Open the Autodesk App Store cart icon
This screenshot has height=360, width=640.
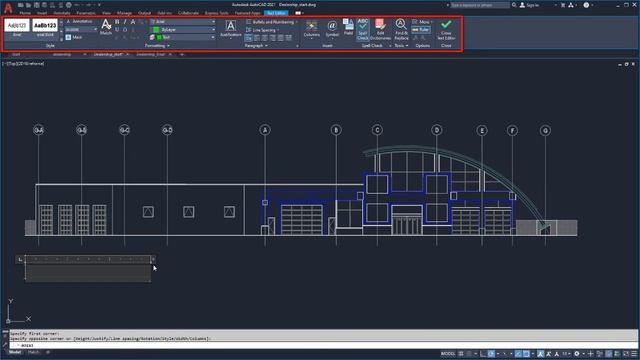click(x=563, y=5)
